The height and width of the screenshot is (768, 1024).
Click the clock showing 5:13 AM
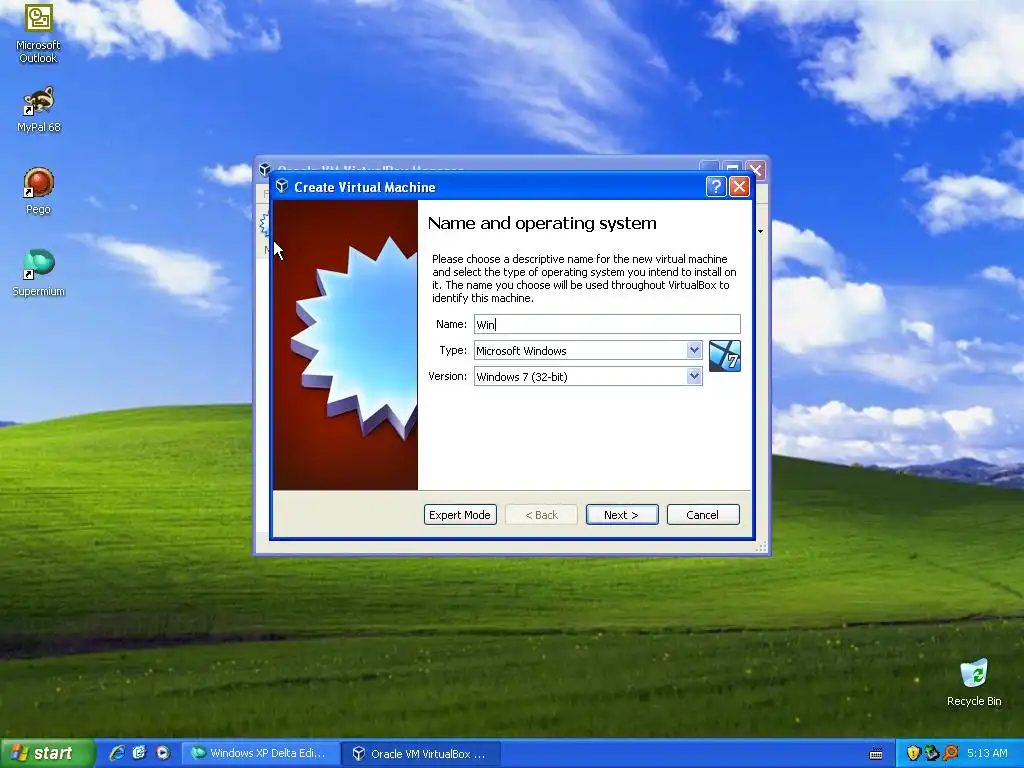pyautogui.click(x=987, y=753)
